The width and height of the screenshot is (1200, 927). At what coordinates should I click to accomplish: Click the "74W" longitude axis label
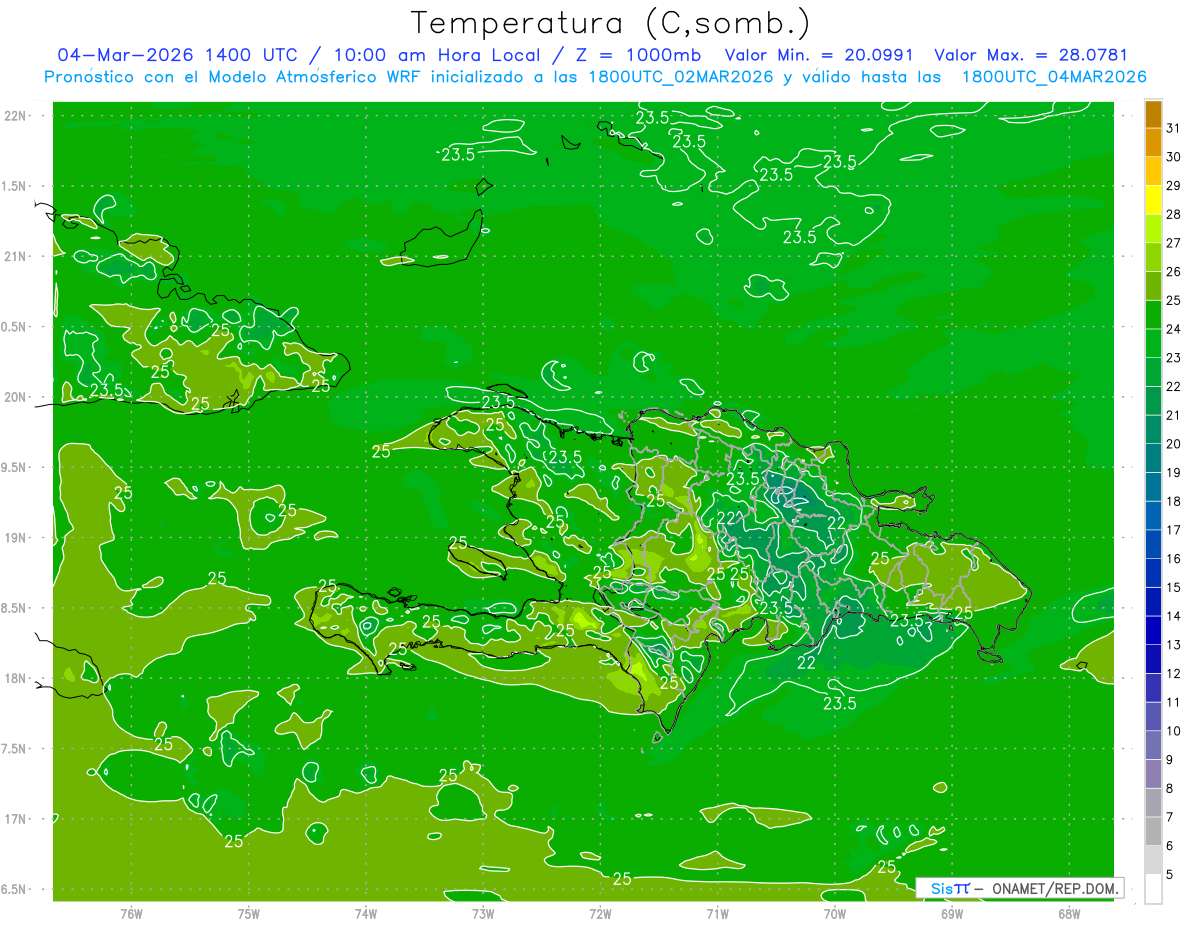[x=366, y=913]
